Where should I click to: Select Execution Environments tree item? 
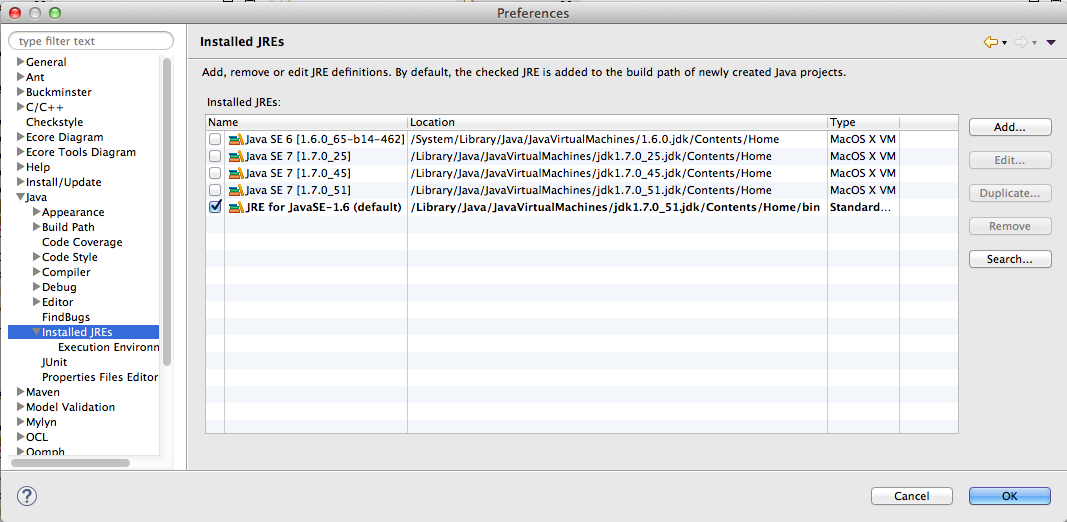(x=108, y=347)
